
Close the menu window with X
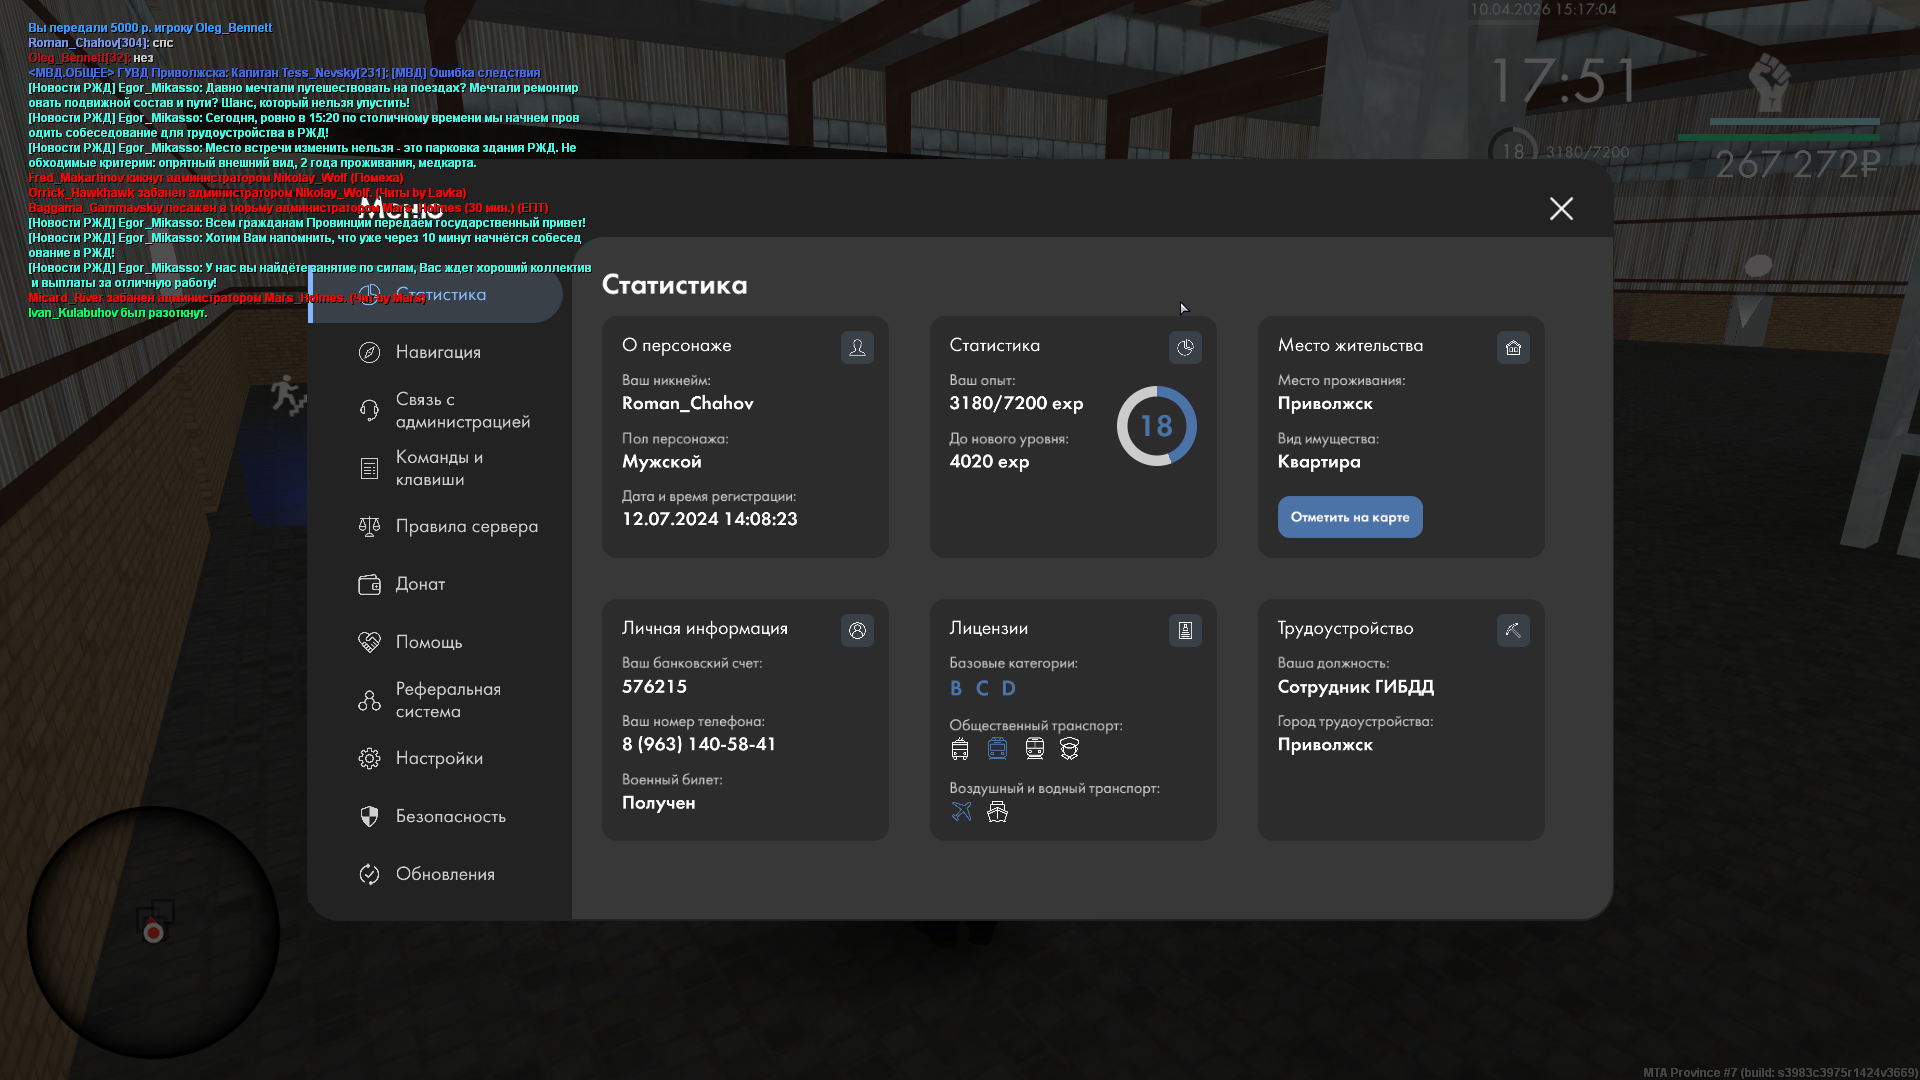tap(1561, 208)
